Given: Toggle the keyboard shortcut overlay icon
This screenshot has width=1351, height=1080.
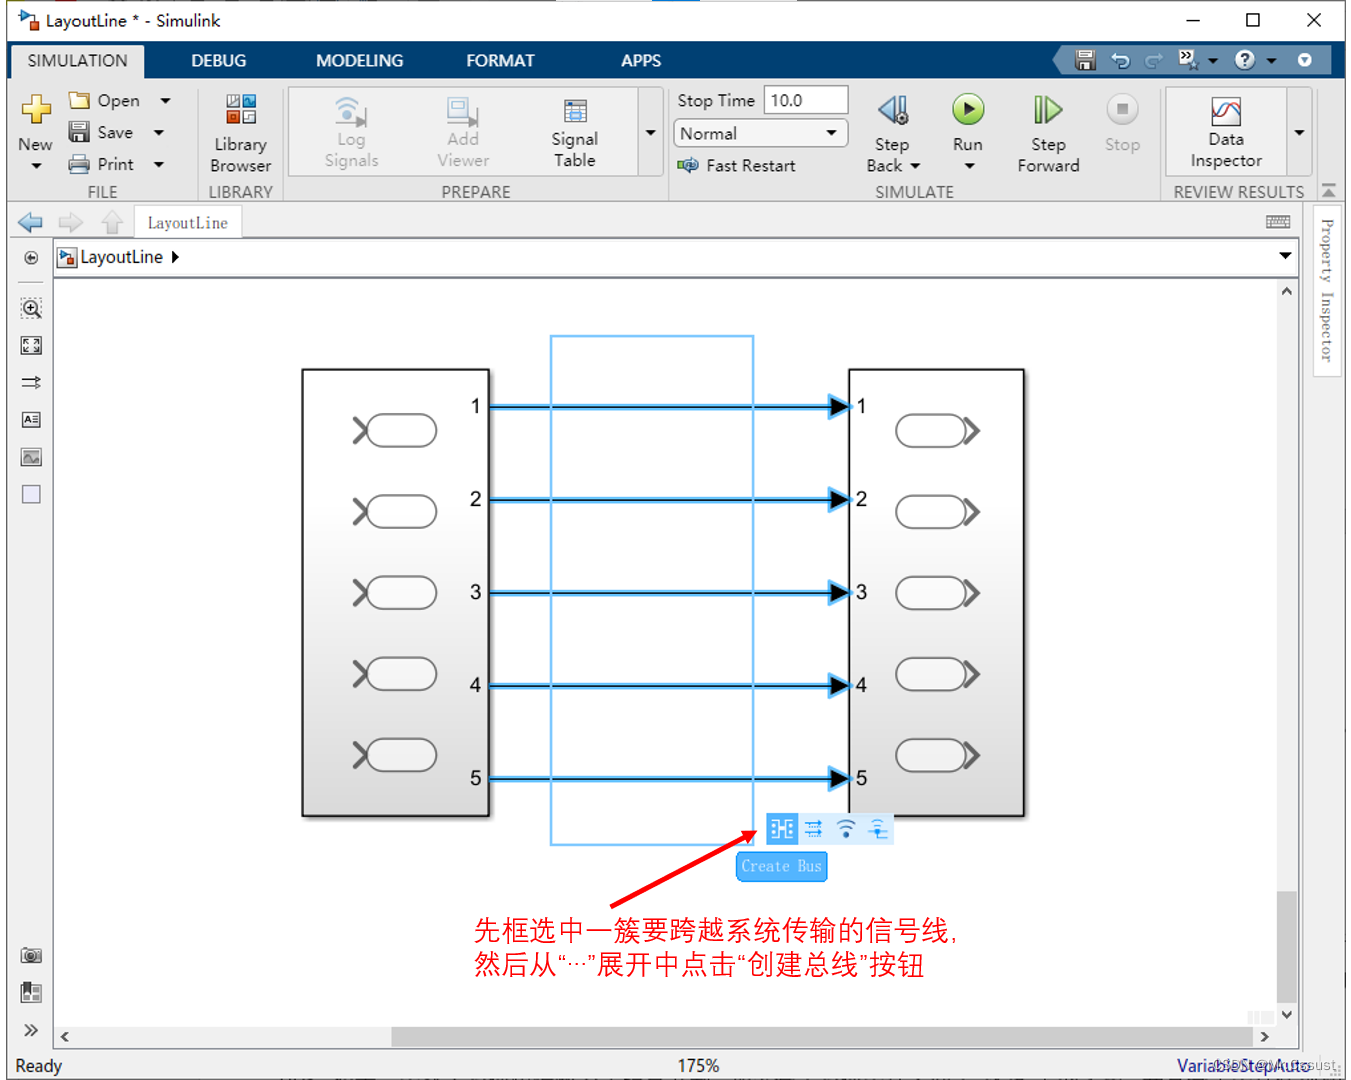Looking at the screenshot, I should (1277, 222).
